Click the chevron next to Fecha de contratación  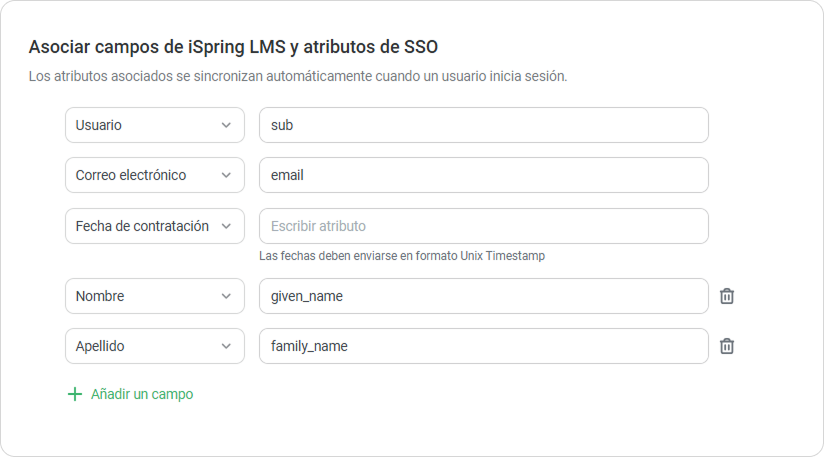point(226,226)
